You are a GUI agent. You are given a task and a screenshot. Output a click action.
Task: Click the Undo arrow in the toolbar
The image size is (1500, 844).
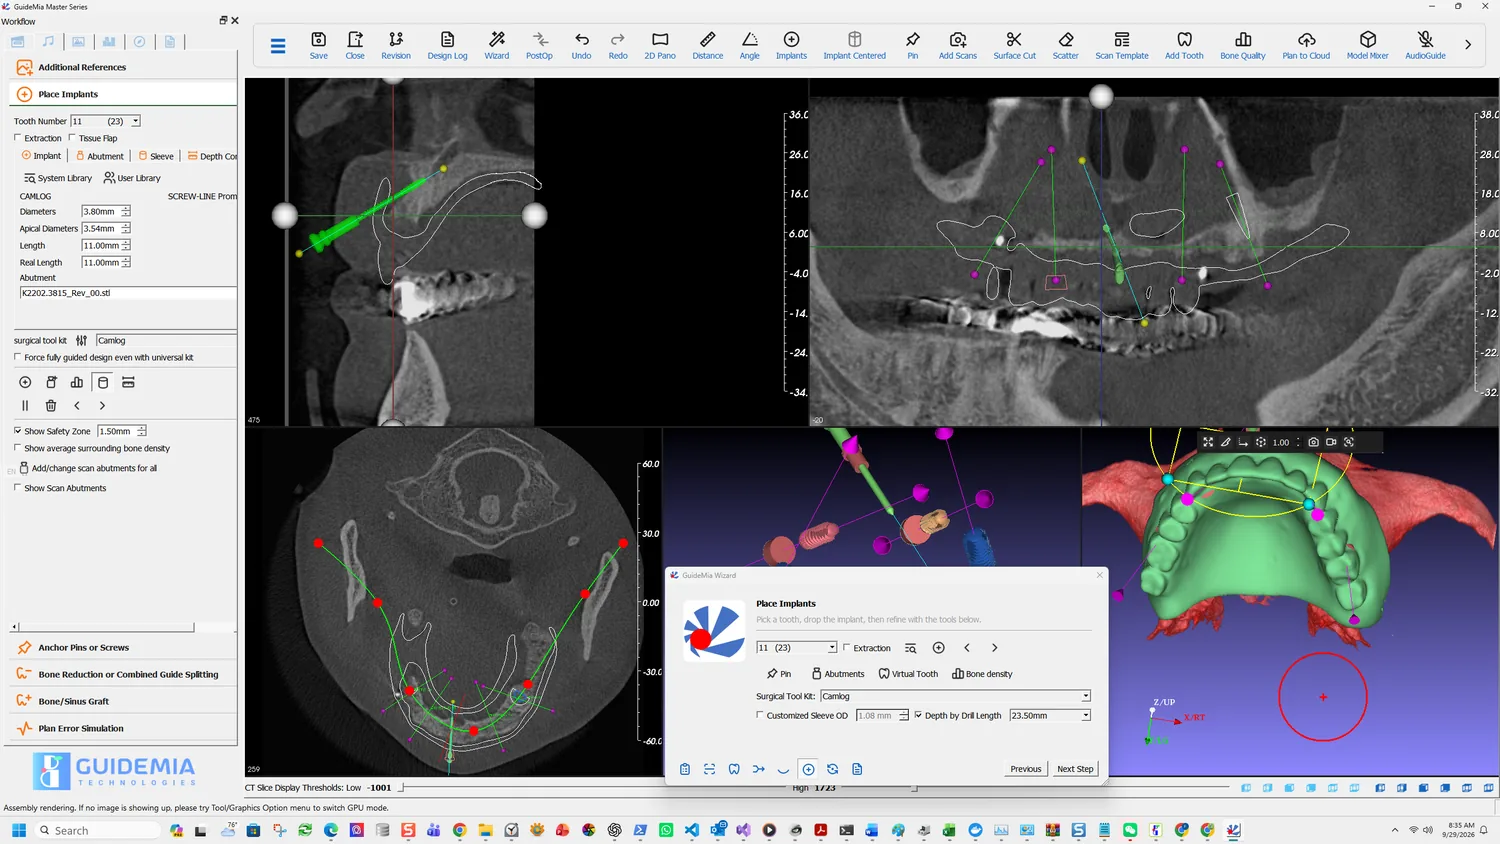click(x=581, y=45)
